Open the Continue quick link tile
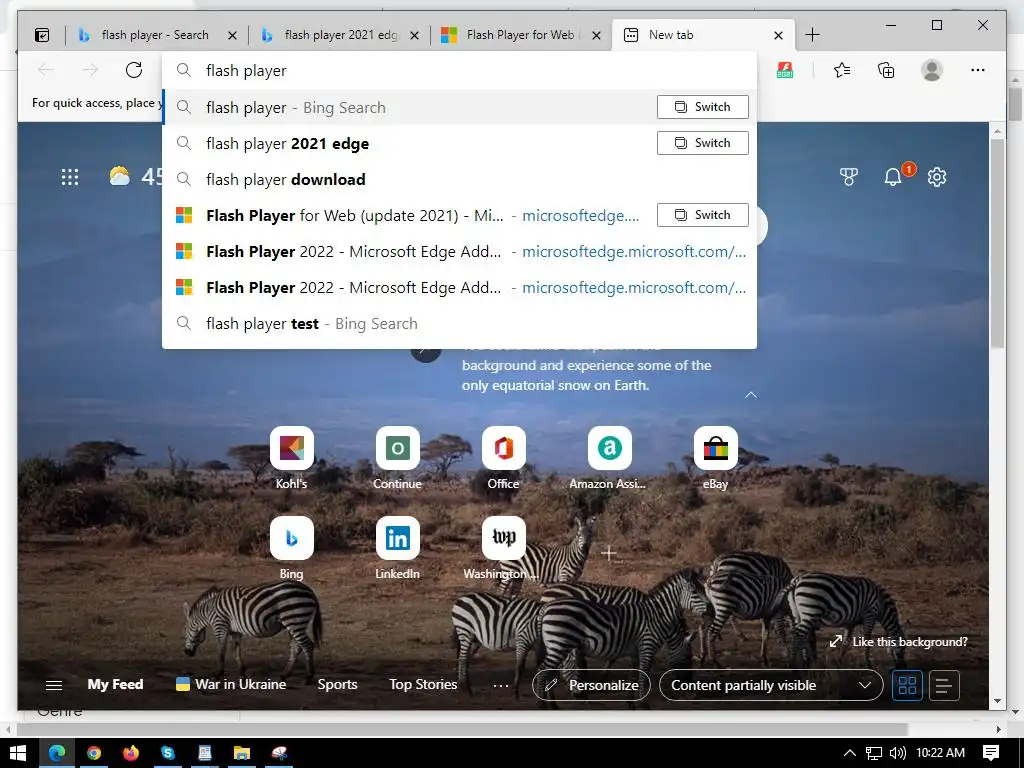 398,448
